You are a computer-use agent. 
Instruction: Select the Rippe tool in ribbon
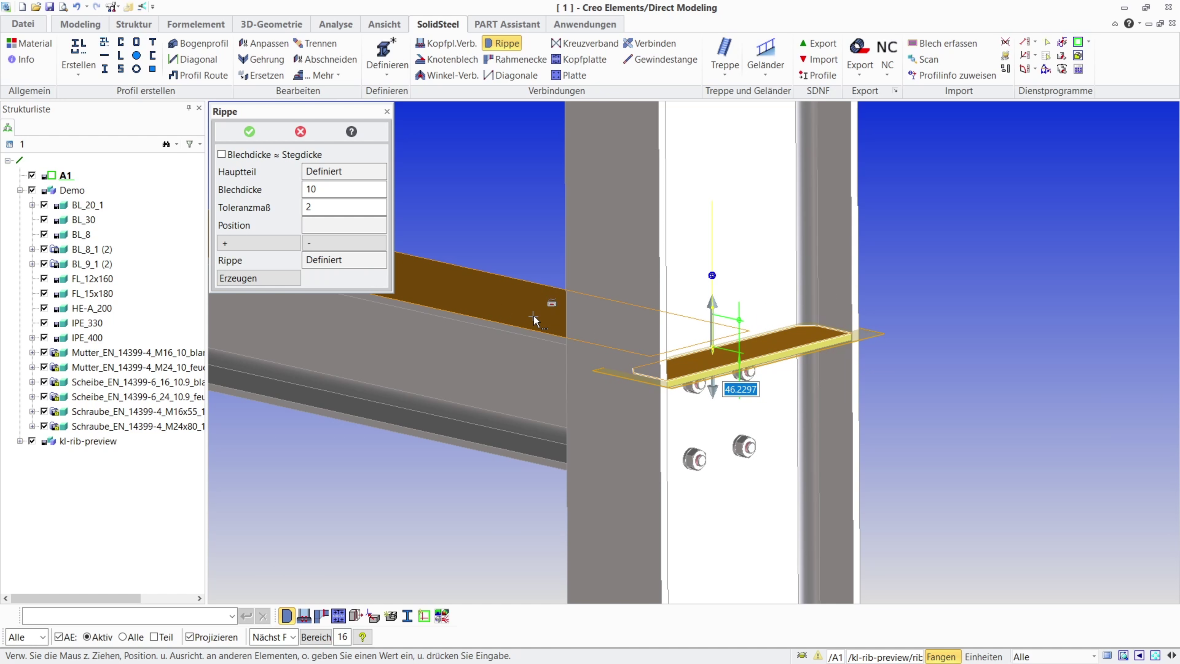tap(502, 44)
